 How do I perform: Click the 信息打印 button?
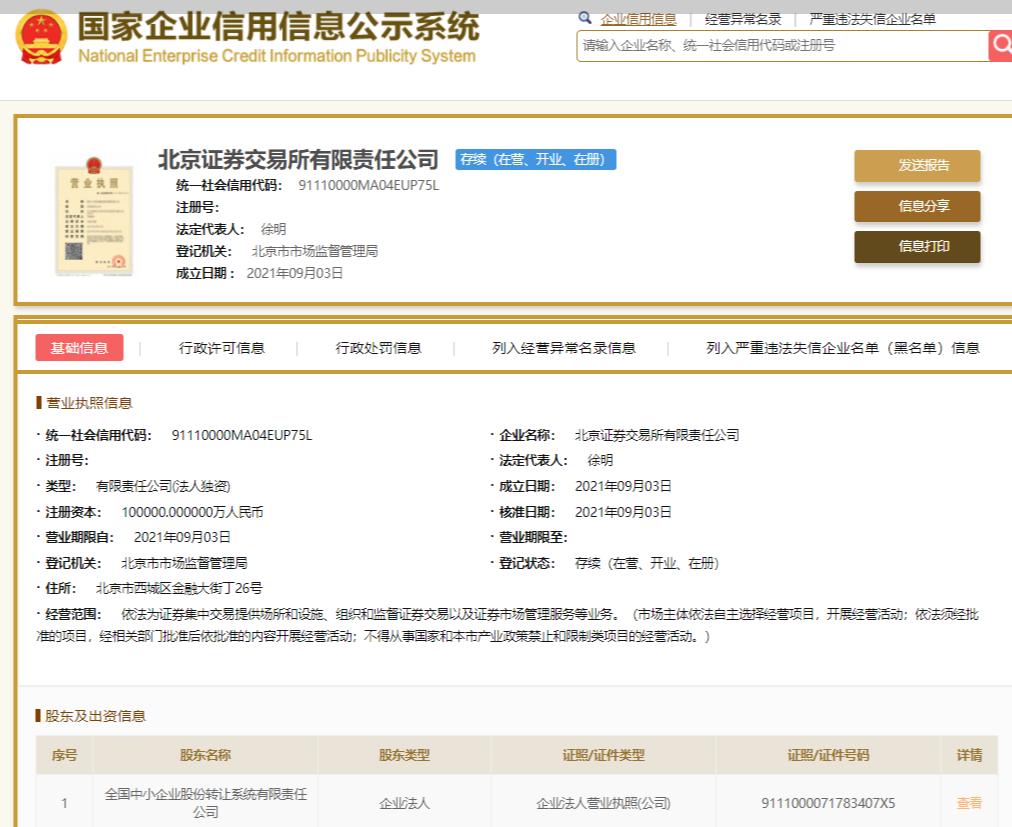pos(917,247)
